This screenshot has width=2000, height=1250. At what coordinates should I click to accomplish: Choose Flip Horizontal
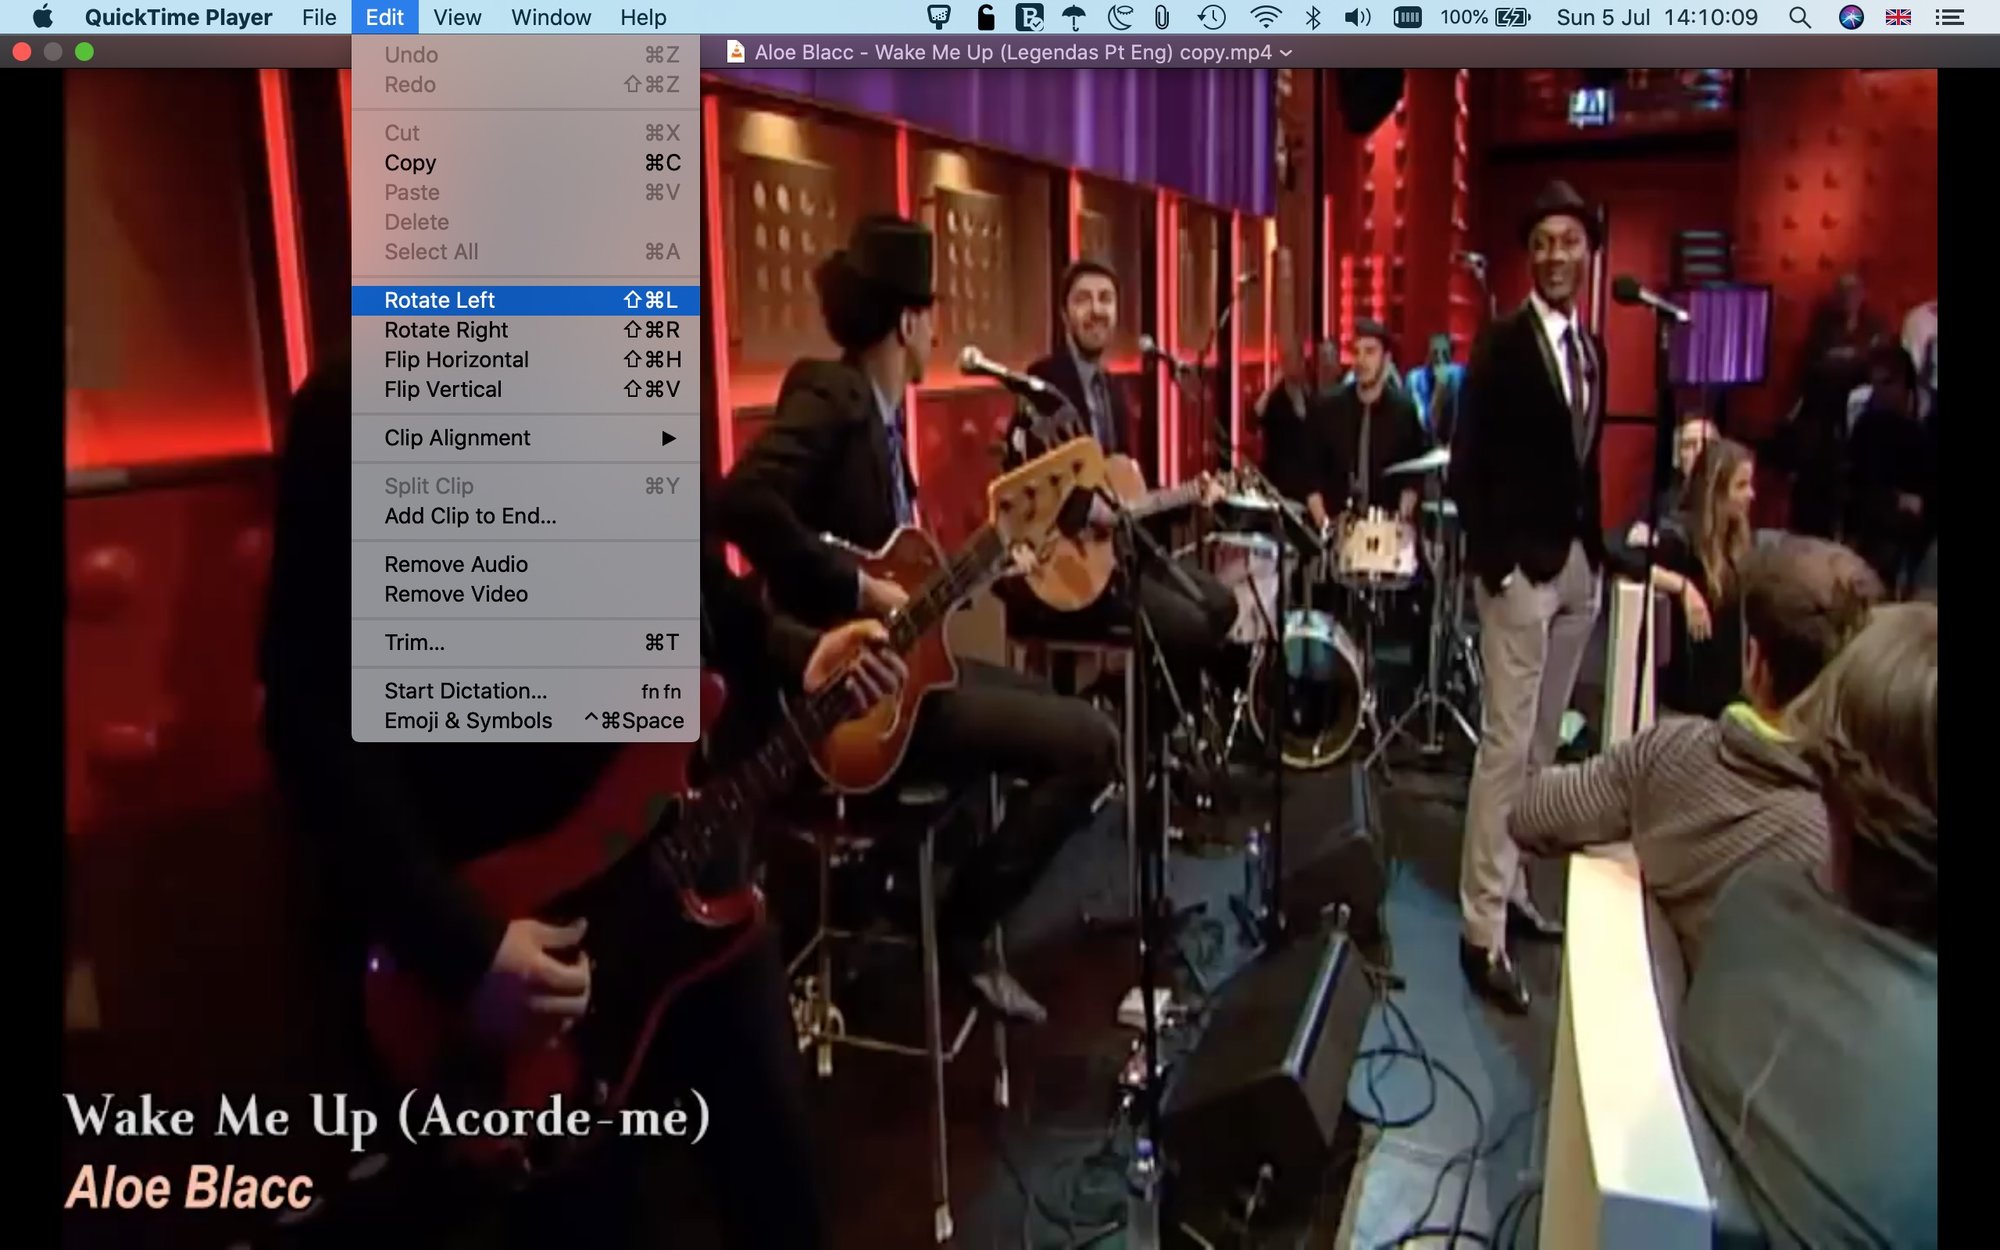(x=525, y=360)
